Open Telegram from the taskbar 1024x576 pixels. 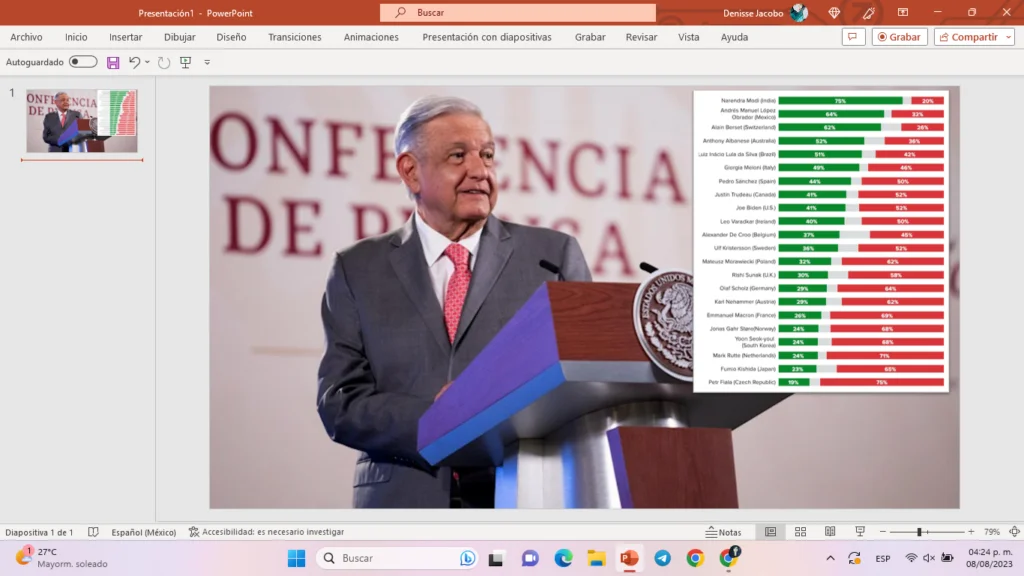pos(662,558)
